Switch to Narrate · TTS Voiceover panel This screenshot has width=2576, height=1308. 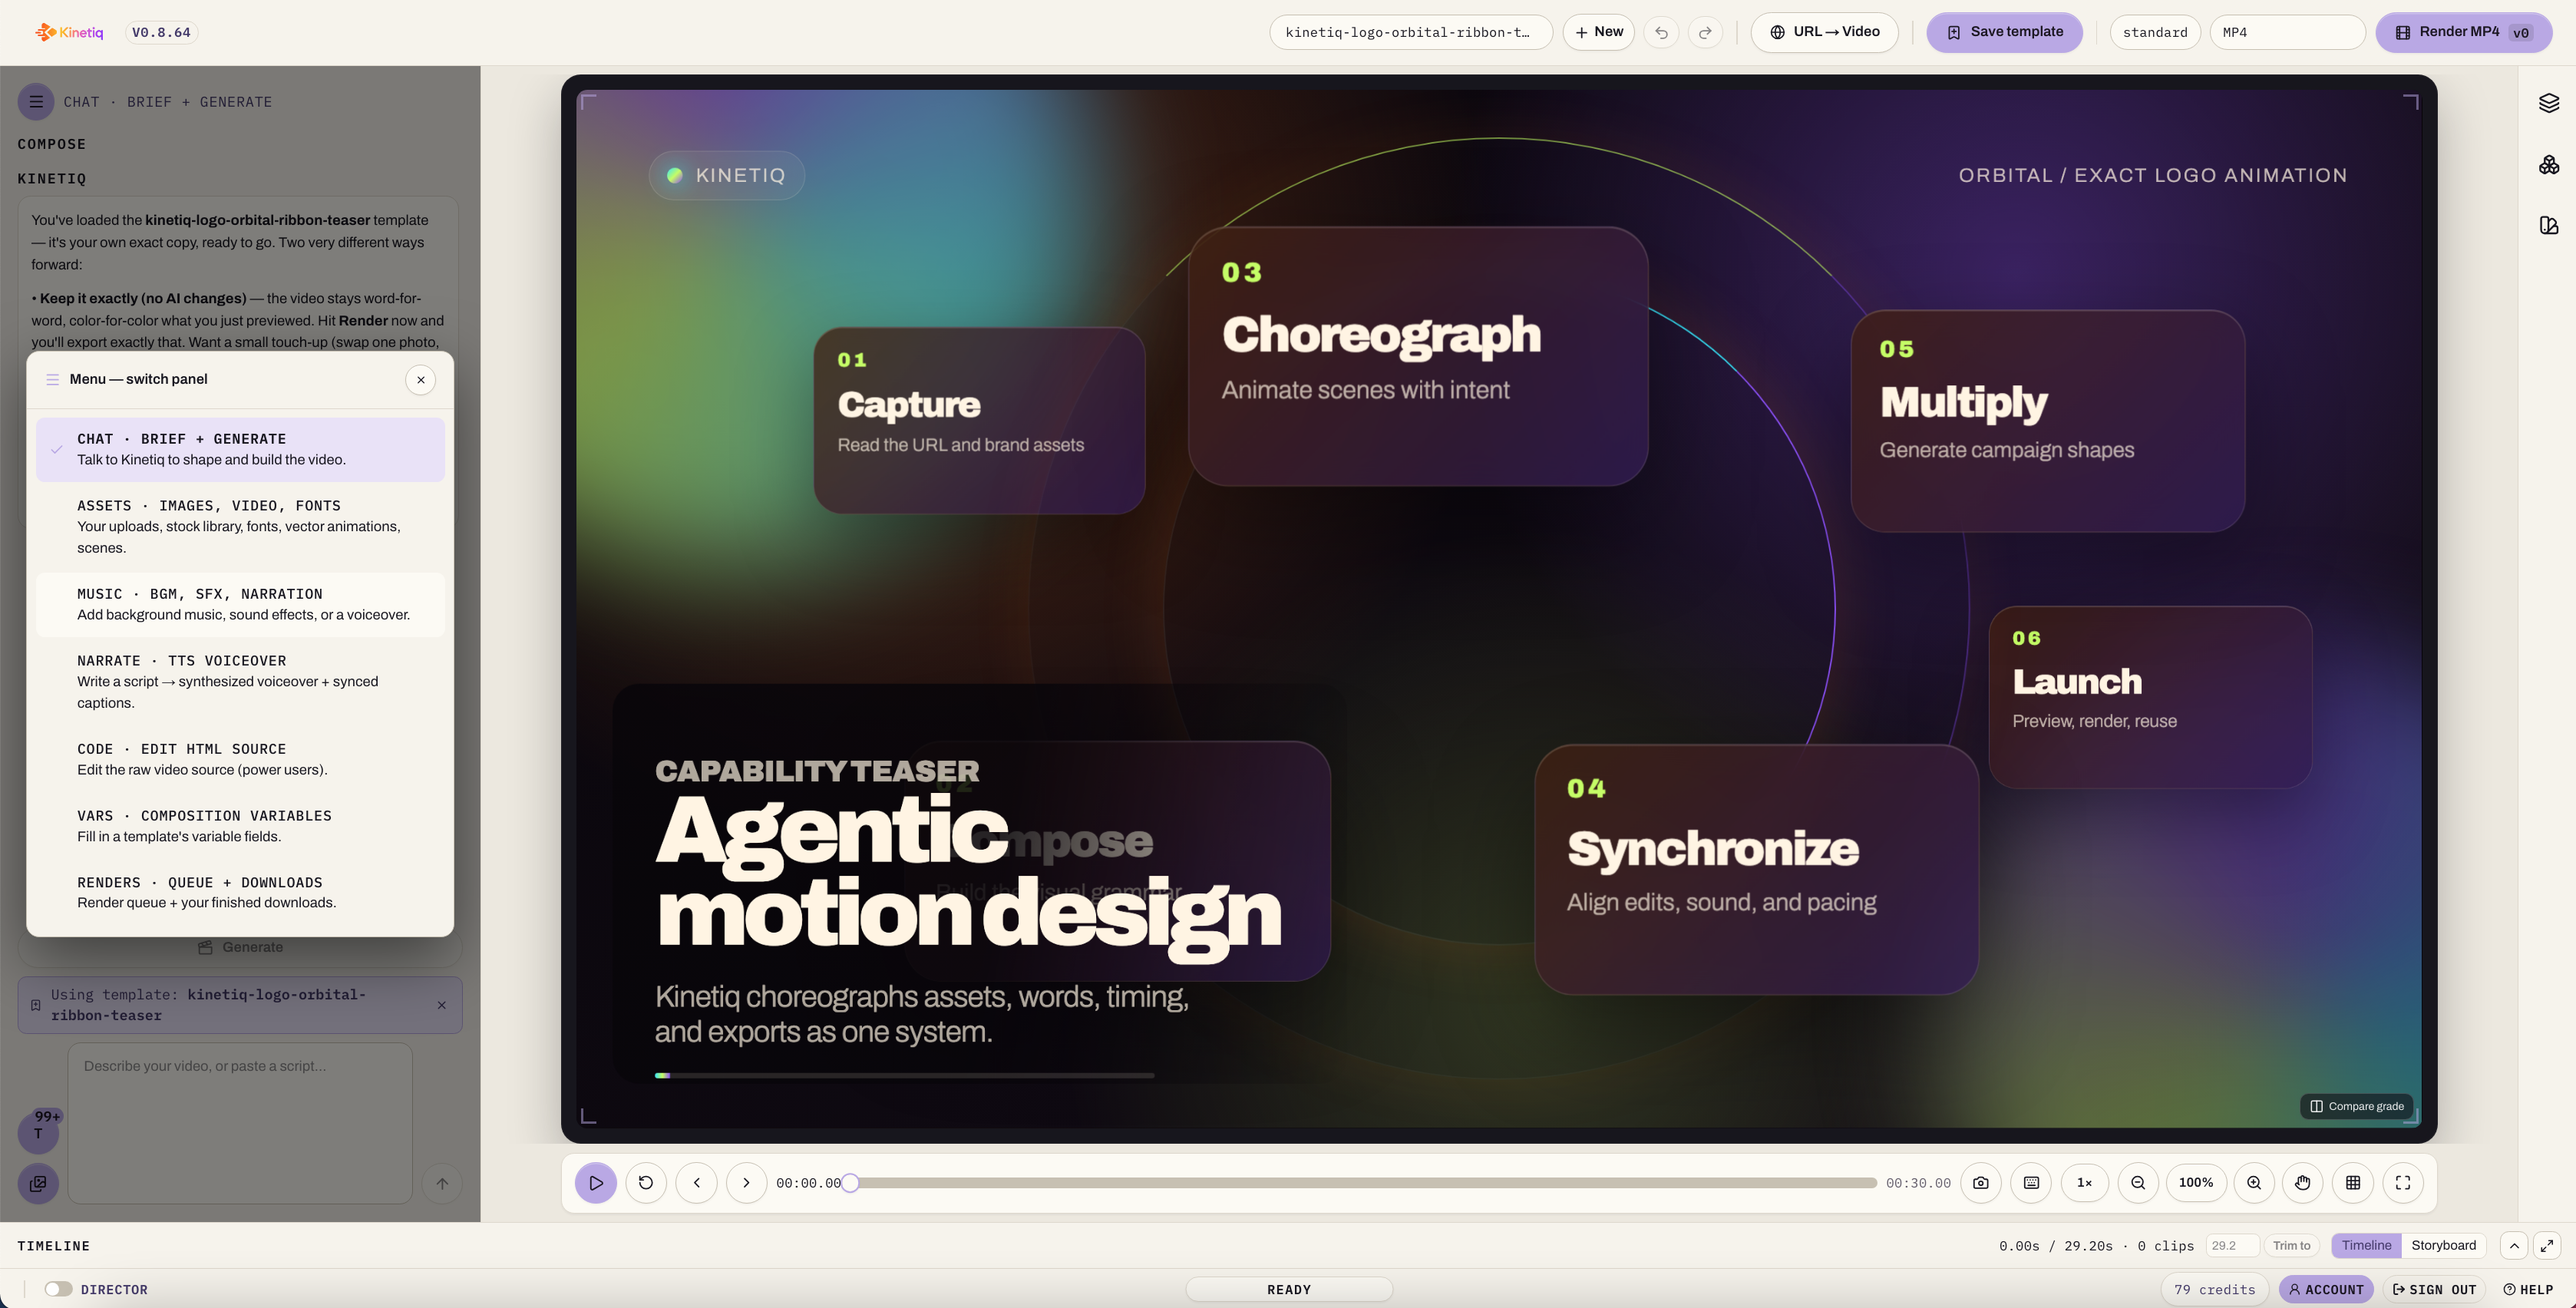[x=240, y=682]
